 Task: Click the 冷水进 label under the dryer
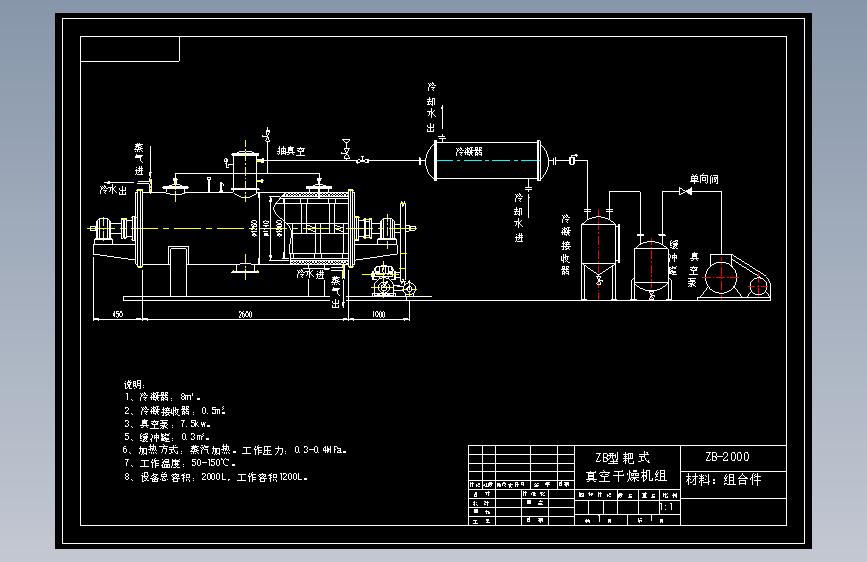311,274
